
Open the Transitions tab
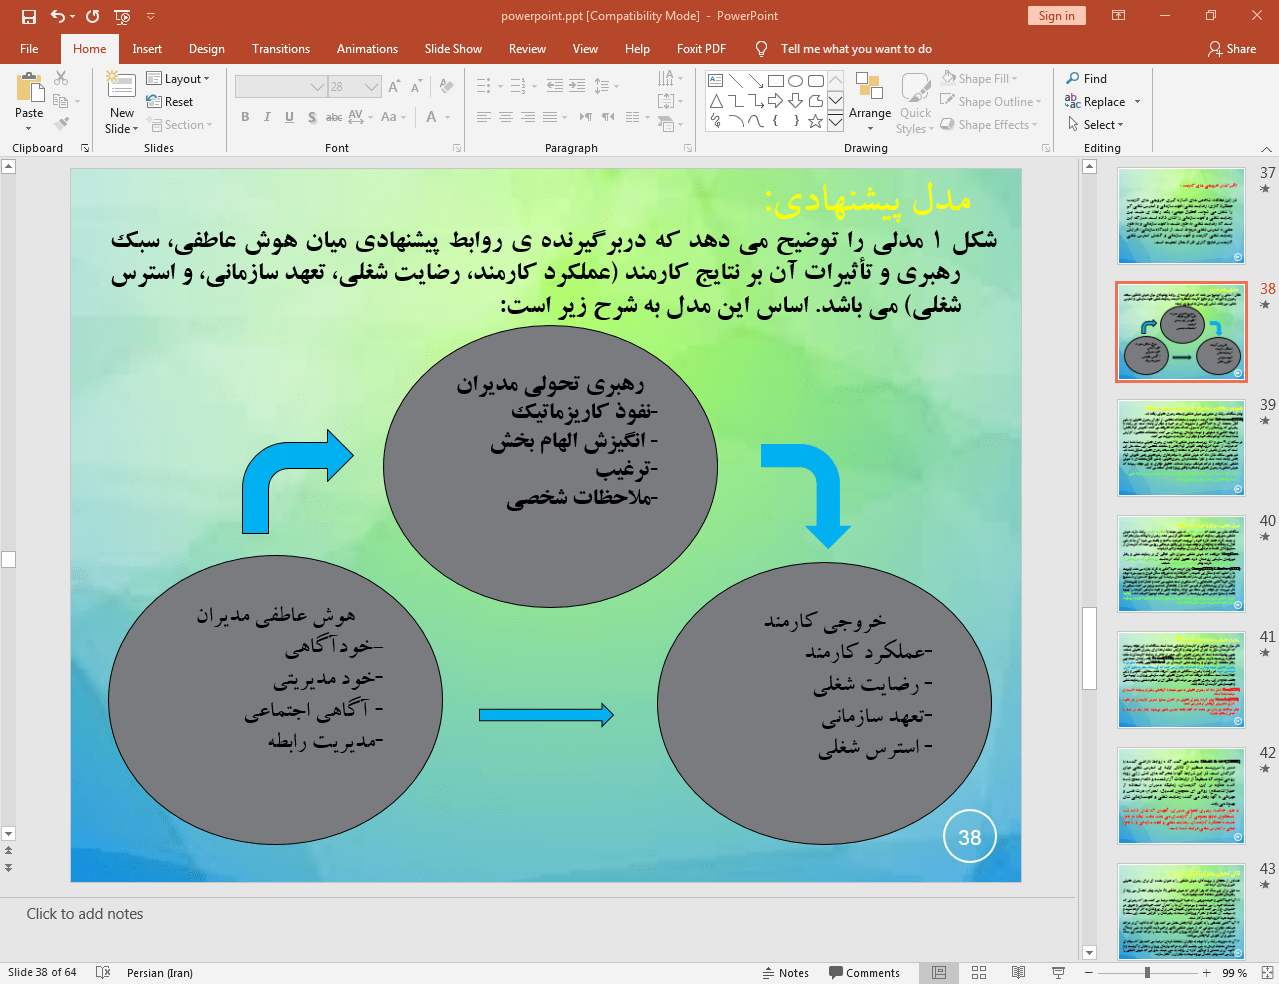tap(281, 48)
